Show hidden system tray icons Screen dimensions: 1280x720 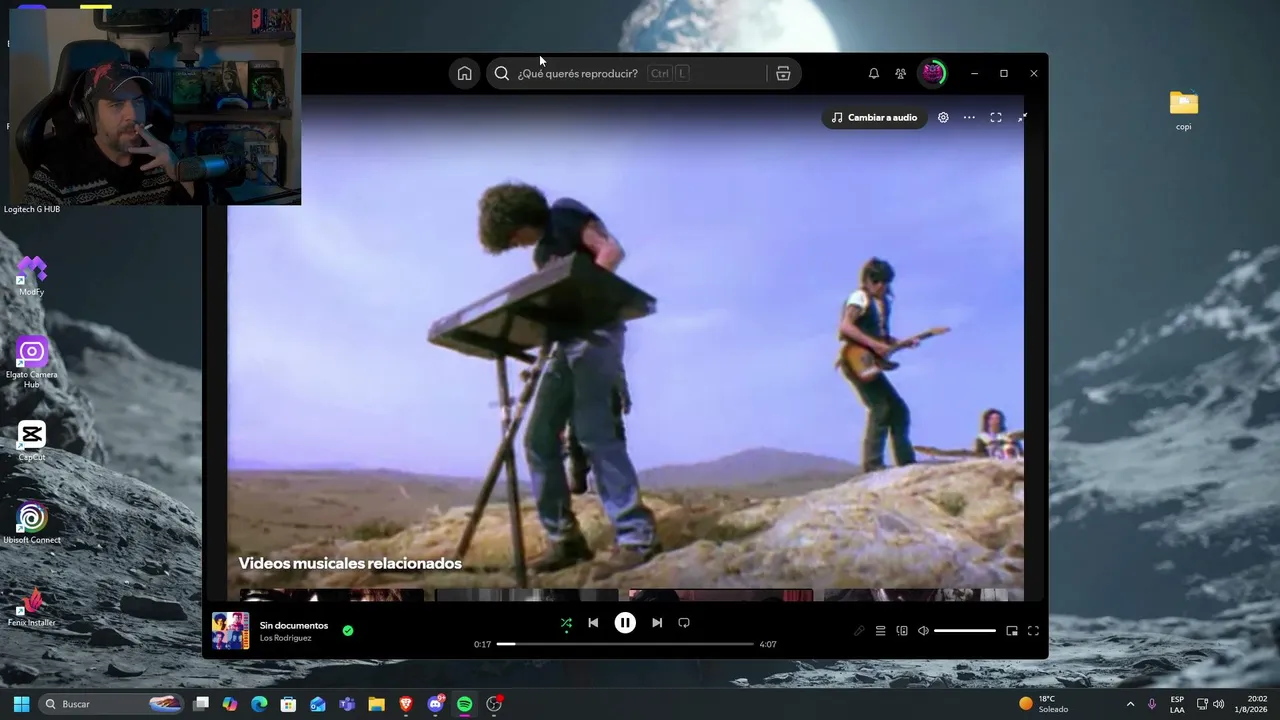point(1130,704)
